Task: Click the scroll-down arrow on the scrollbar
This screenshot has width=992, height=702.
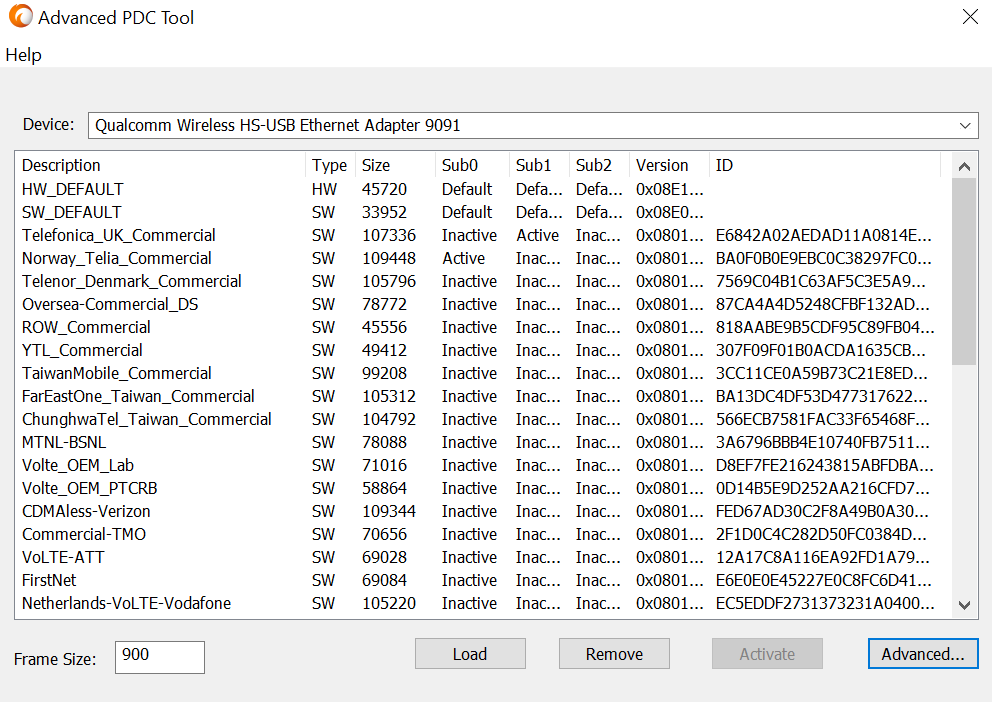Action: pos(963,604)
